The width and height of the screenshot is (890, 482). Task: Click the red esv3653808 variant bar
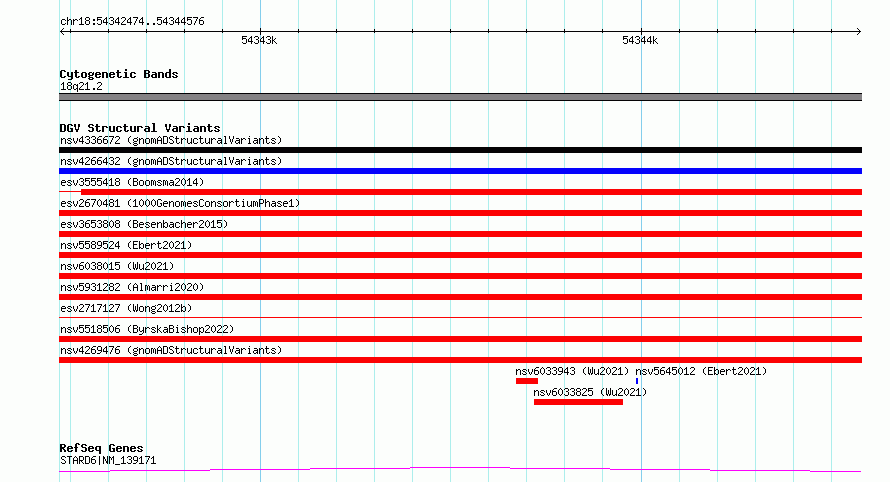[460, 234]
